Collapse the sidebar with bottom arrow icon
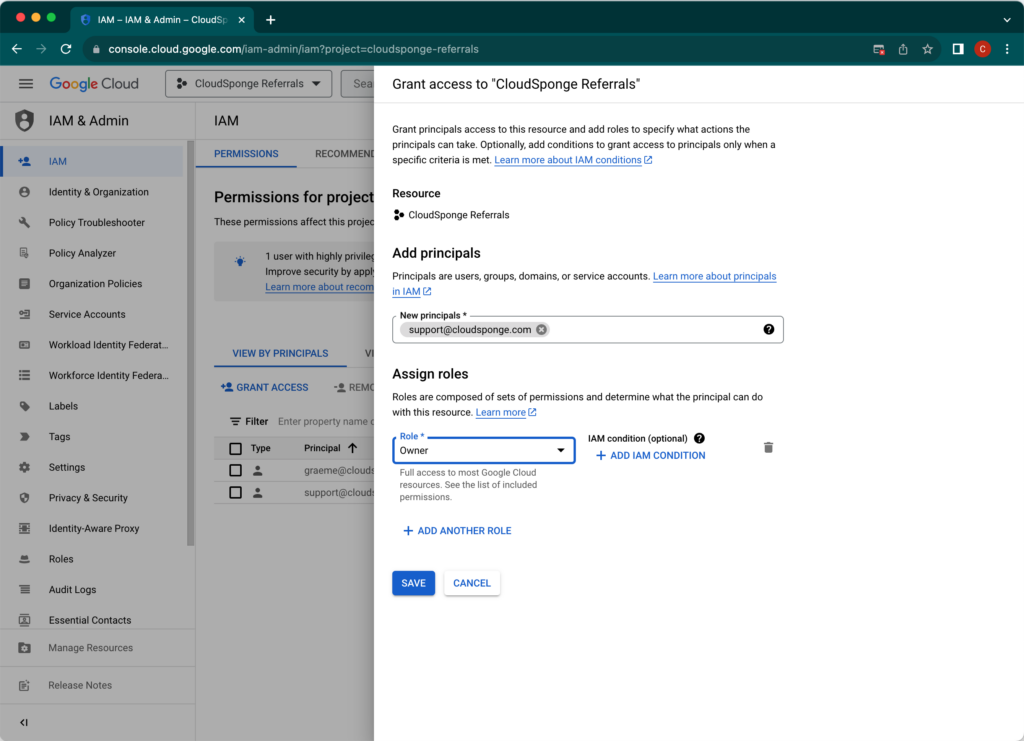 click(24, 722)
